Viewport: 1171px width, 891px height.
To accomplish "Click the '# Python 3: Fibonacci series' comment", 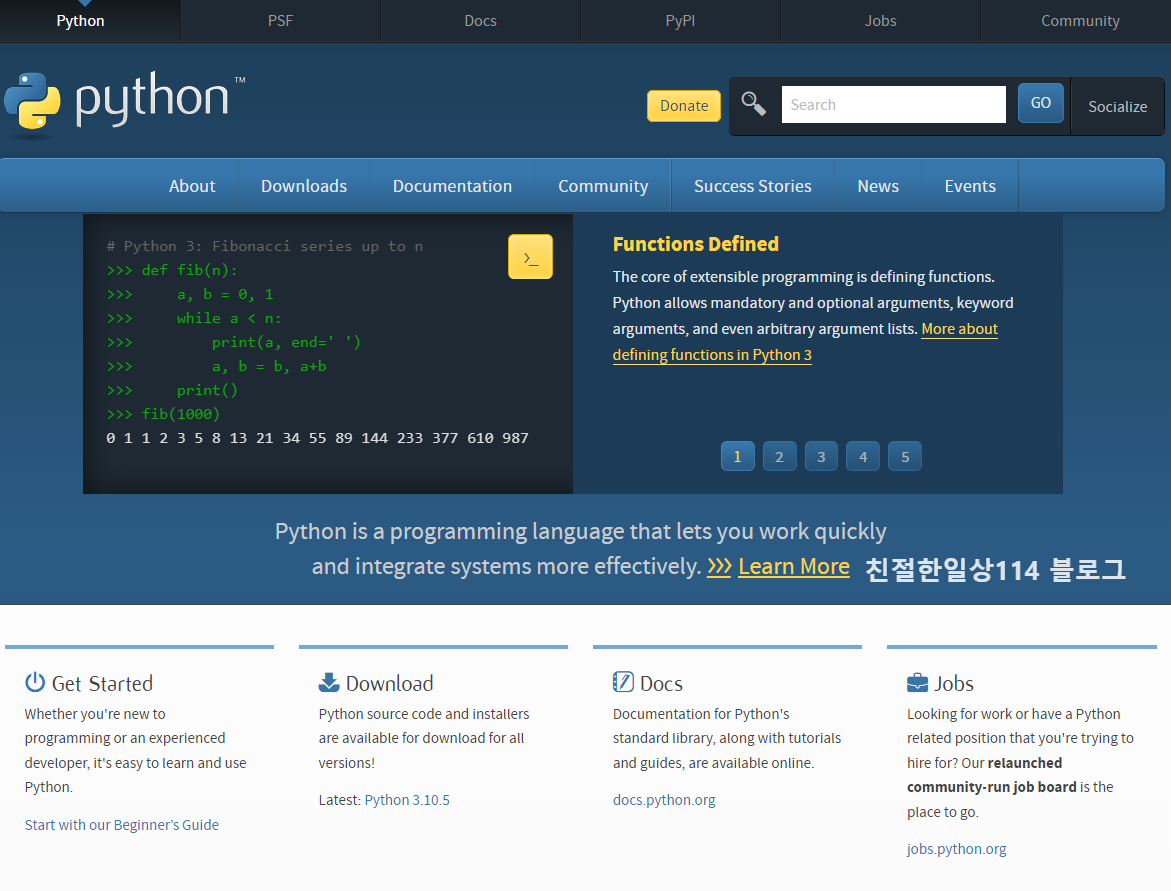I will tap(264, 246).
